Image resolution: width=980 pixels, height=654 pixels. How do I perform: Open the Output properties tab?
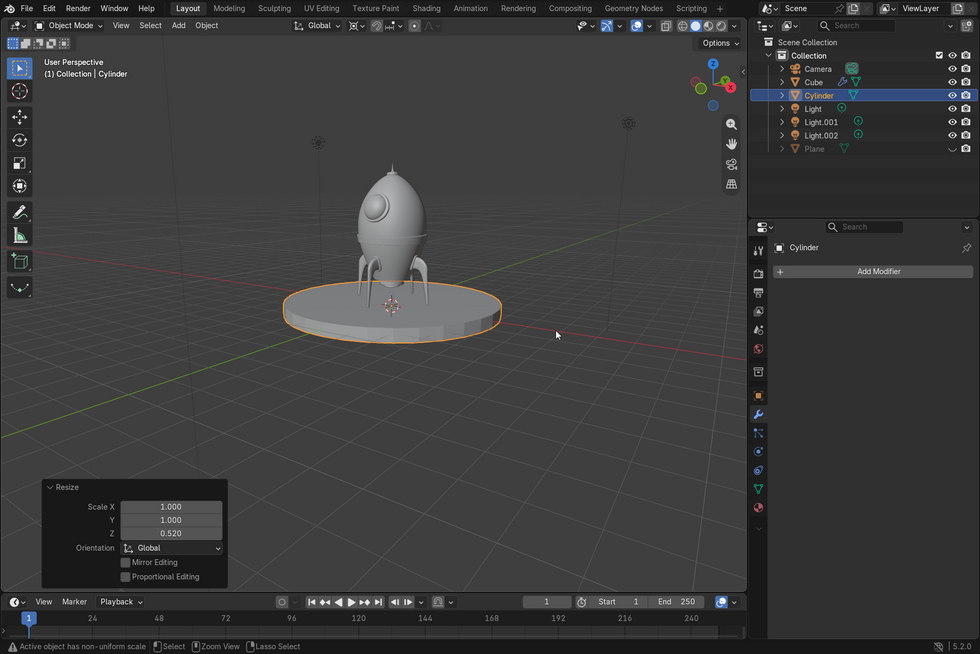click(758, 293)
